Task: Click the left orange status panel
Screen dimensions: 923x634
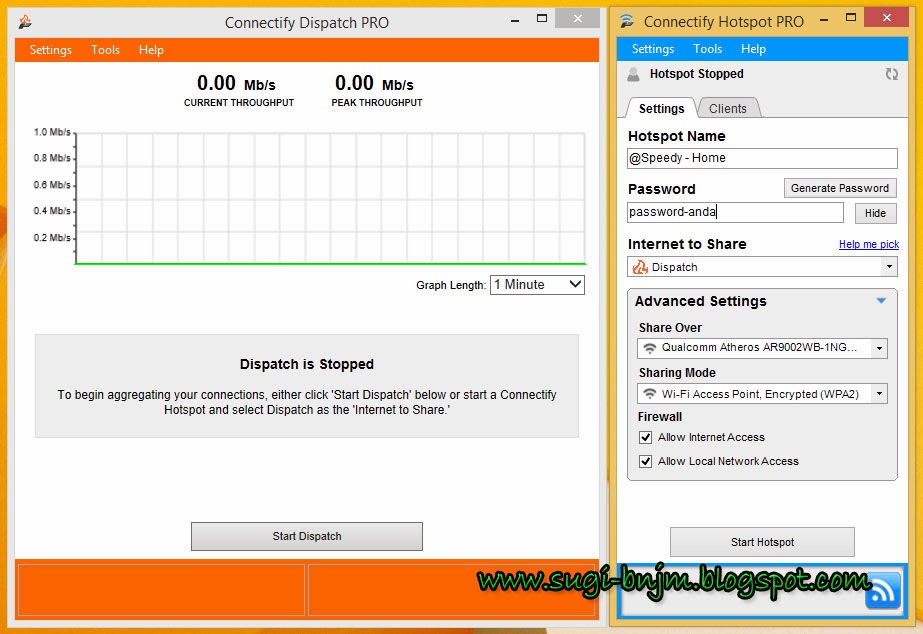Action: coord(161,590)
